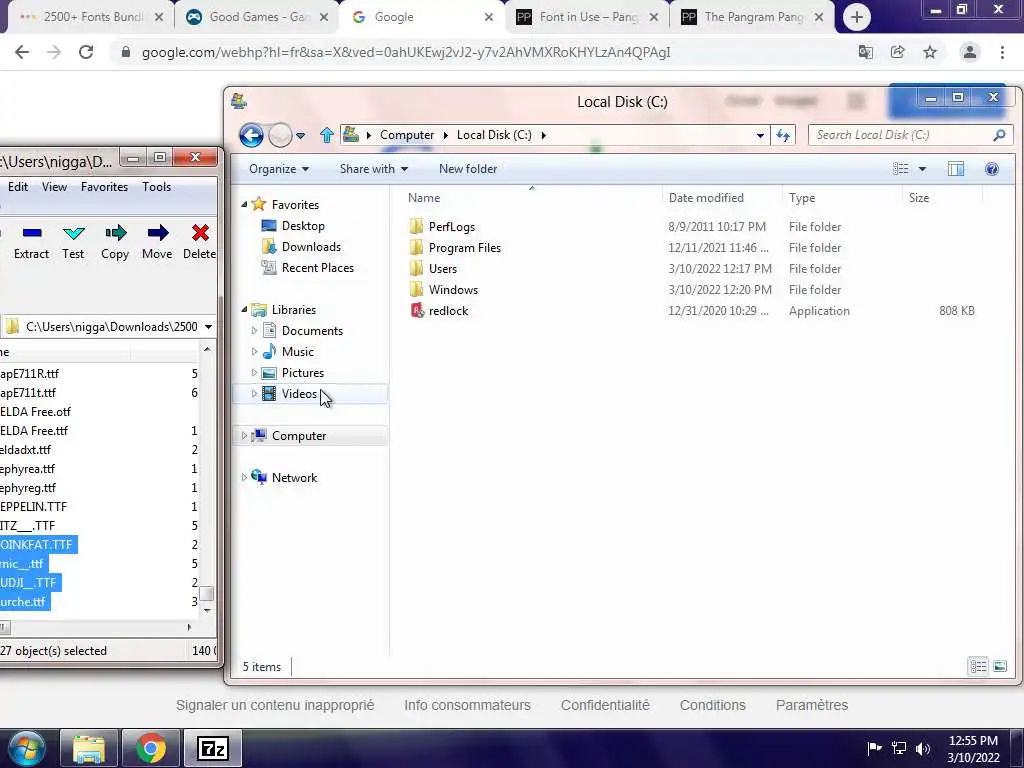Open Chrome translate icon in address bar
Viewport: 1024px width, 768px height.
click(866, 52)
